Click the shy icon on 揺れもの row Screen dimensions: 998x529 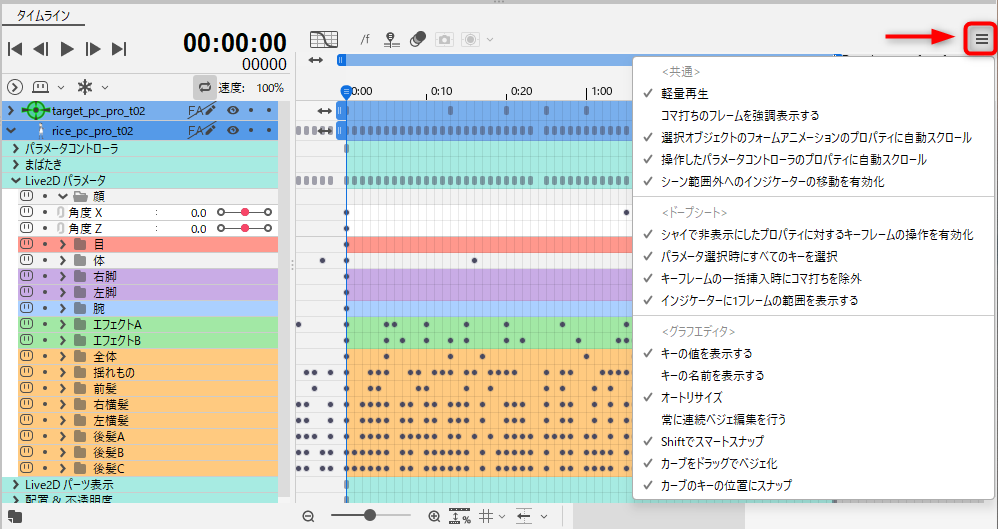coord(26,372)
